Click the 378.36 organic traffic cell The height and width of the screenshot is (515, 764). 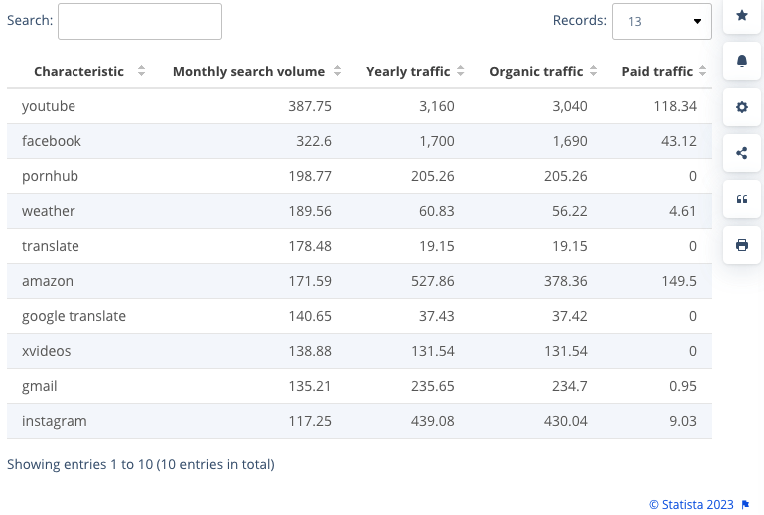[566, 282]
